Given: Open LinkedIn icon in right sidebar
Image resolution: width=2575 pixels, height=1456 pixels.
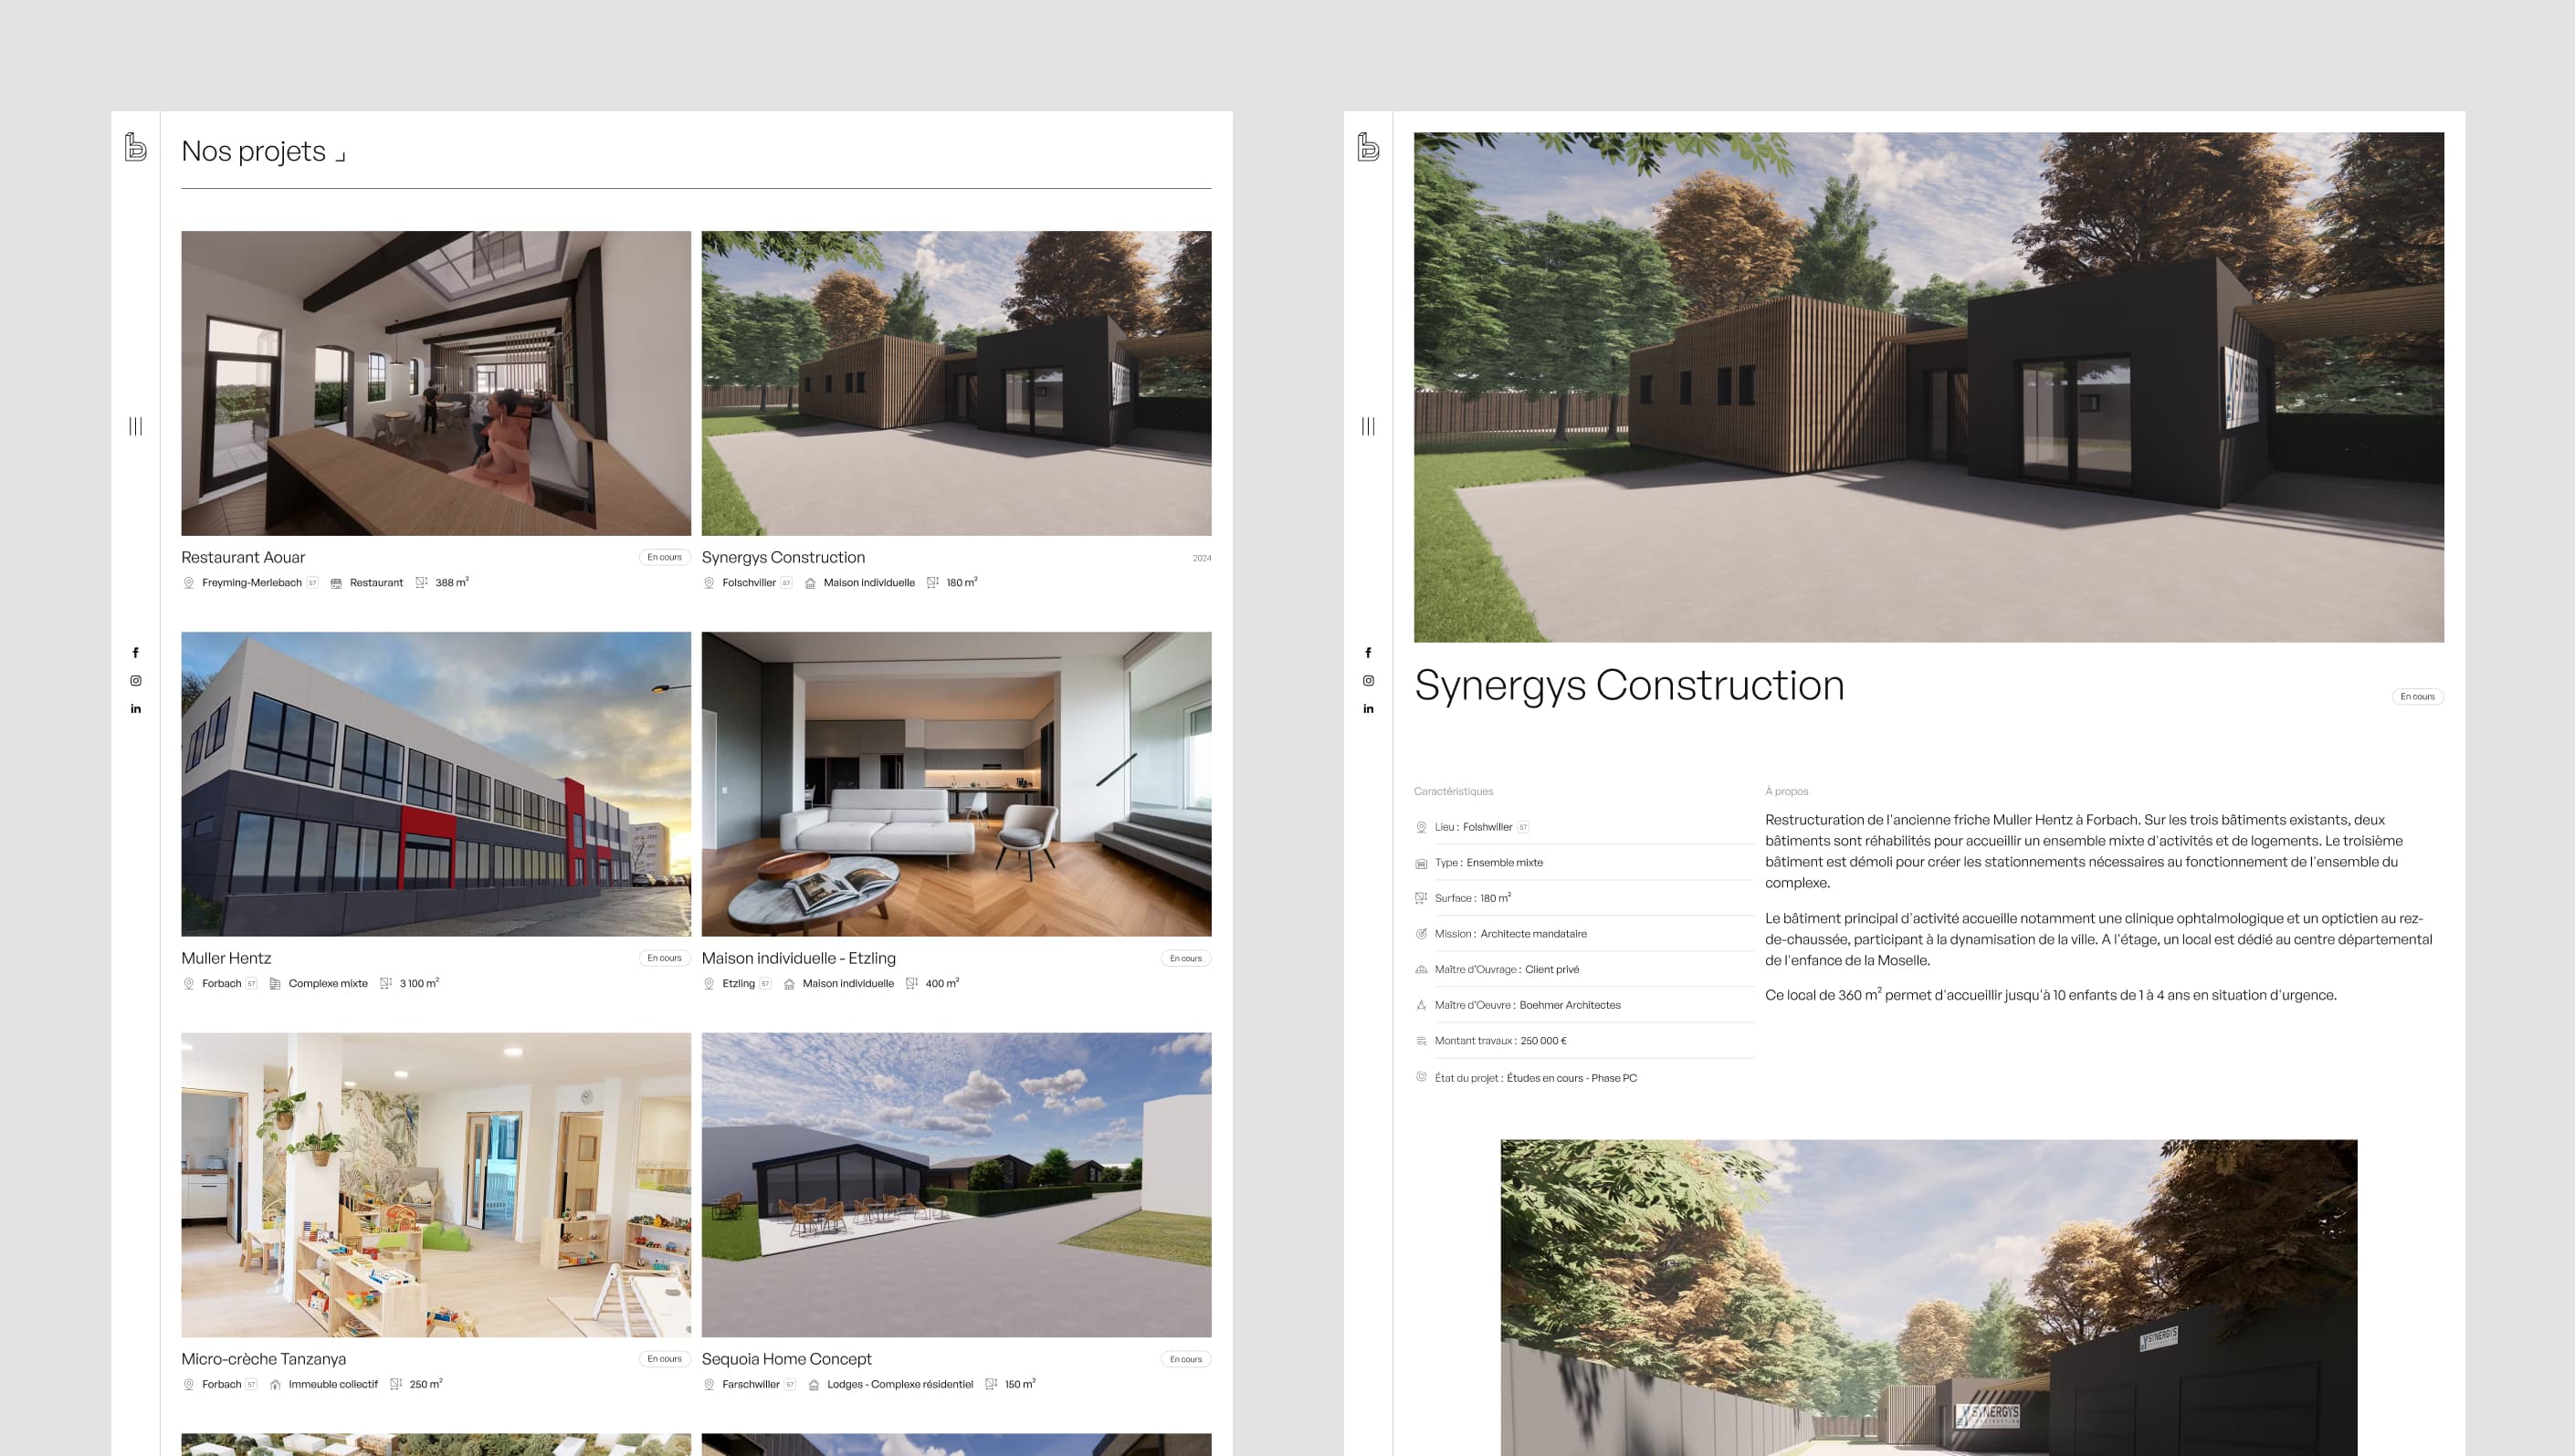Looking at the screenshot, I should [1368, 709].
